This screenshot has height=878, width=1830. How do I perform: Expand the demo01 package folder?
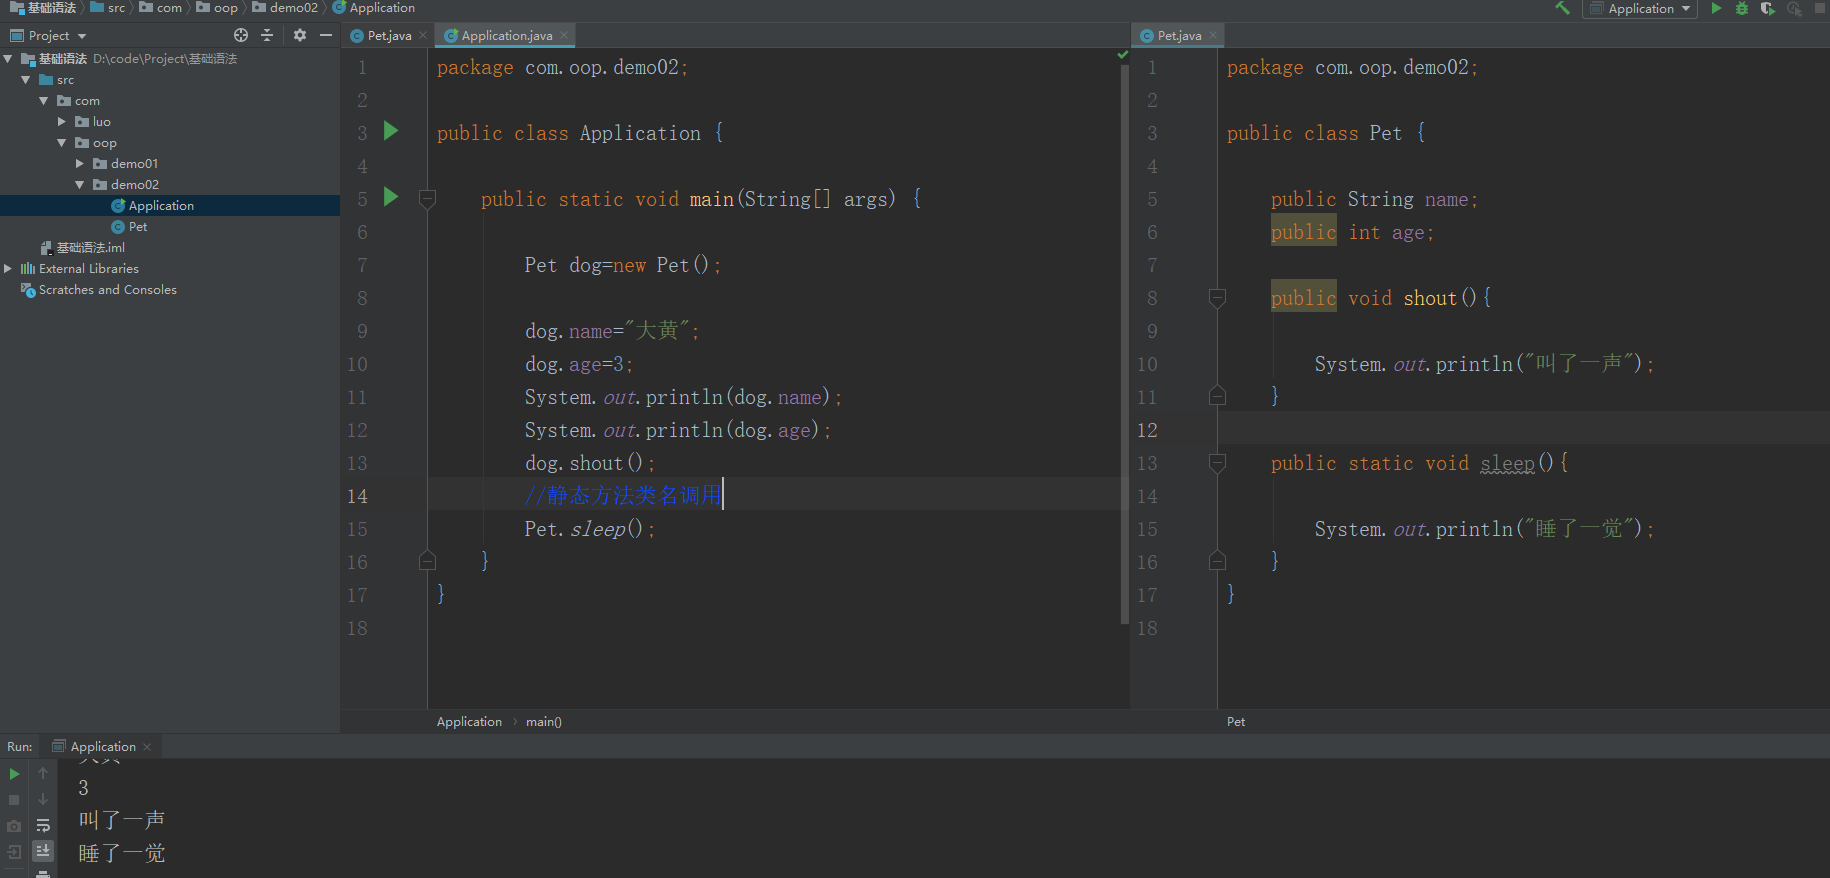pyautogui.click(x=80, y=163)
